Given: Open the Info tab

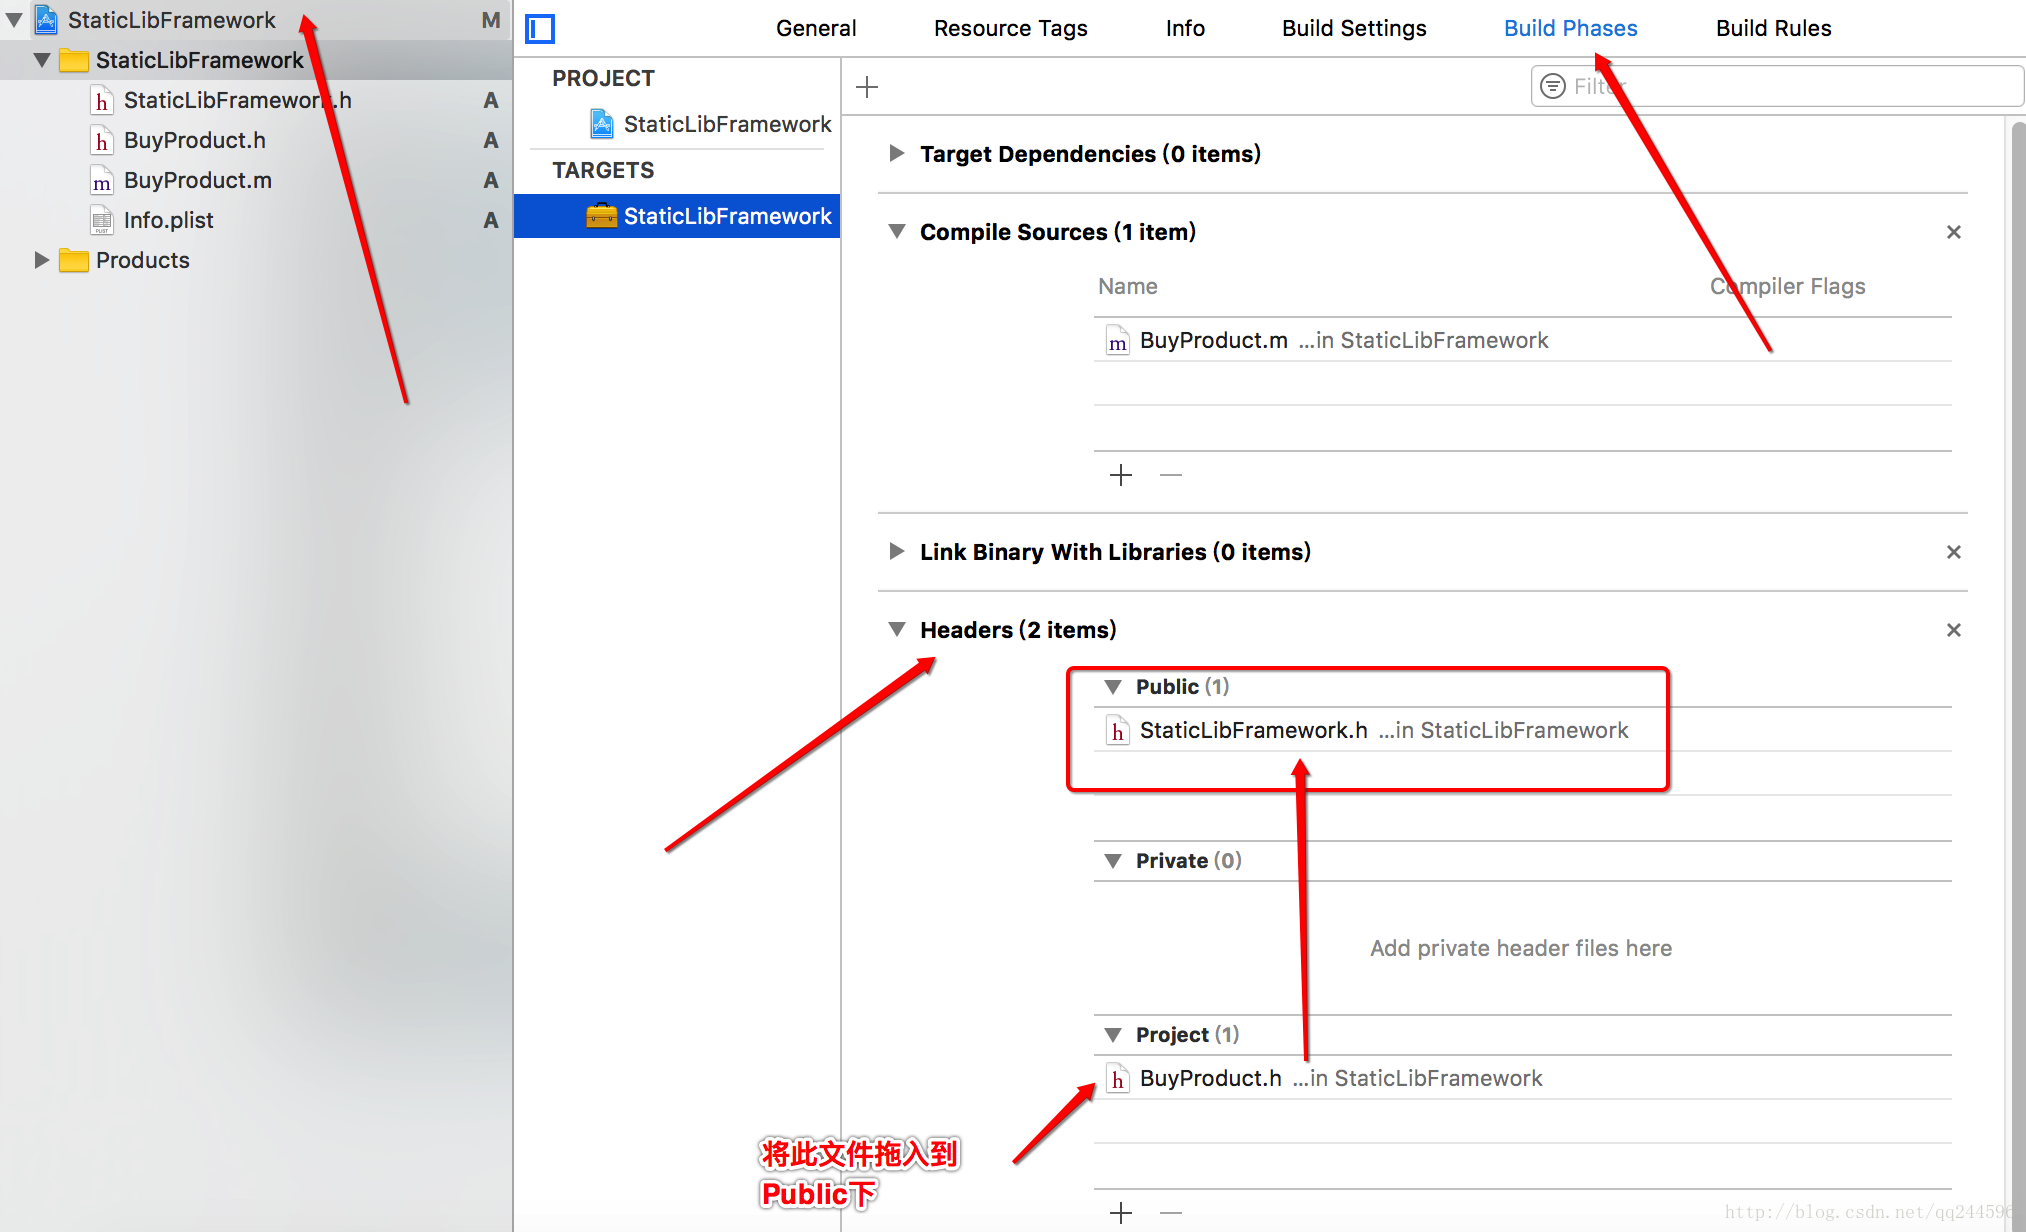Looking at the screenshot, I should pos(1185,28).
